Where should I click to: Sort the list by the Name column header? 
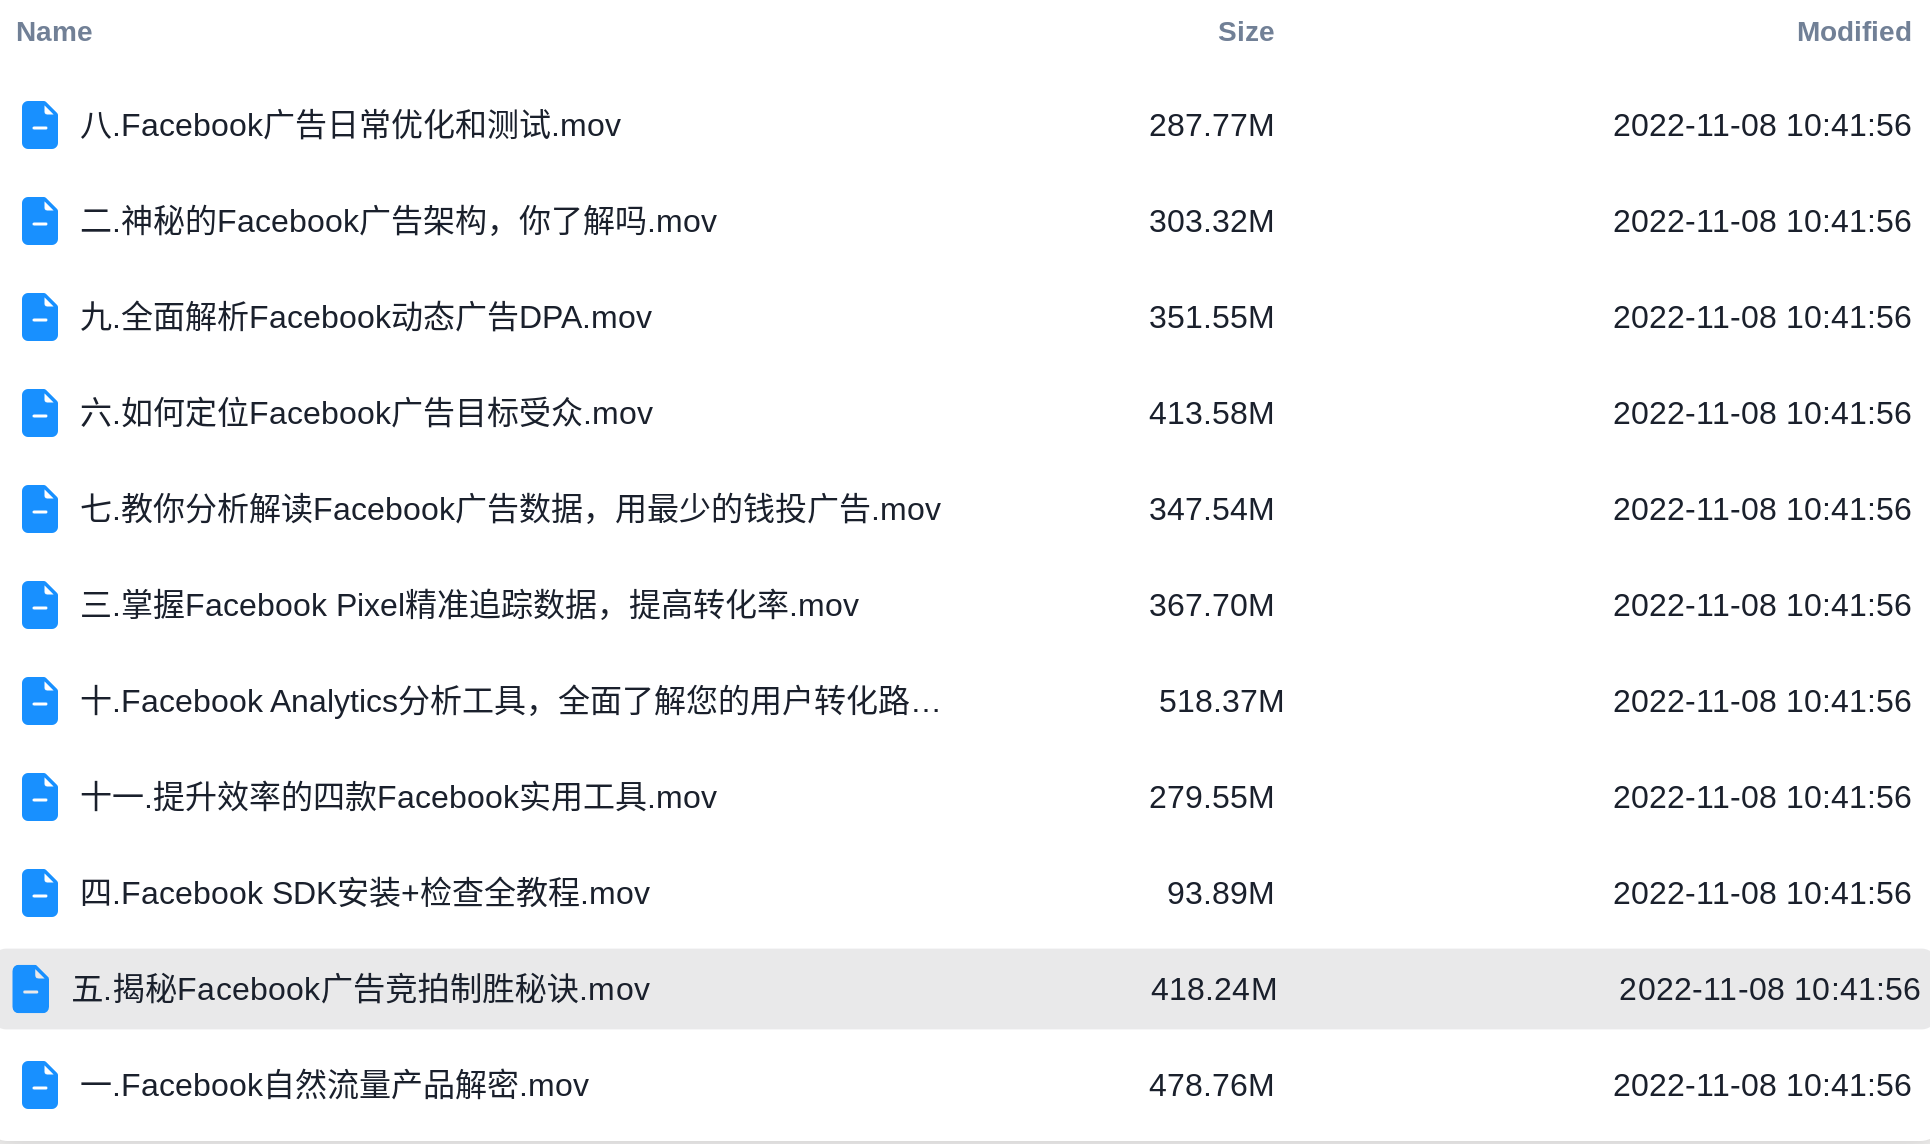pyautogui.click(x=54, y=32)
